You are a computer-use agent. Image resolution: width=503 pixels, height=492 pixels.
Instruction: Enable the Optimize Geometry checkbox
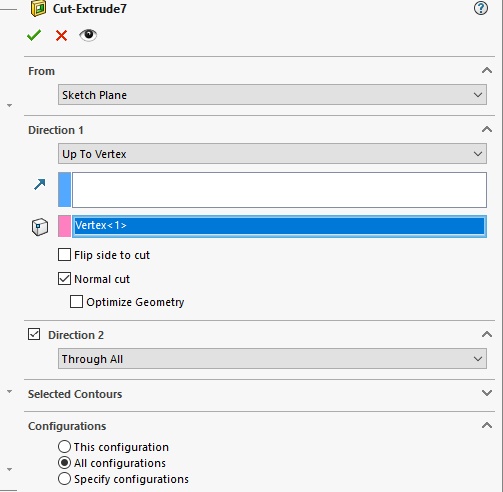click(x=76, y=302)
